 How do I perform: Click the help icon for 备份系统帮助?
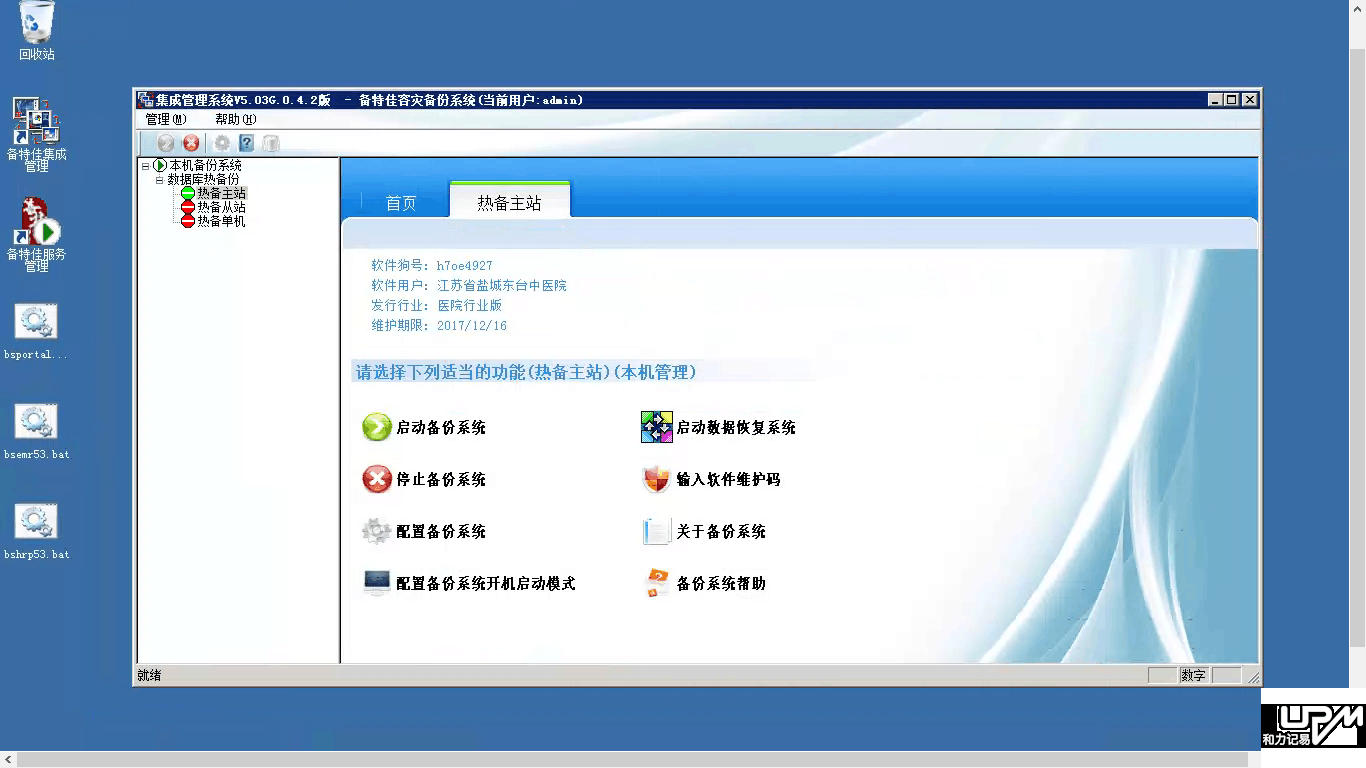click(x=656, y=583)
